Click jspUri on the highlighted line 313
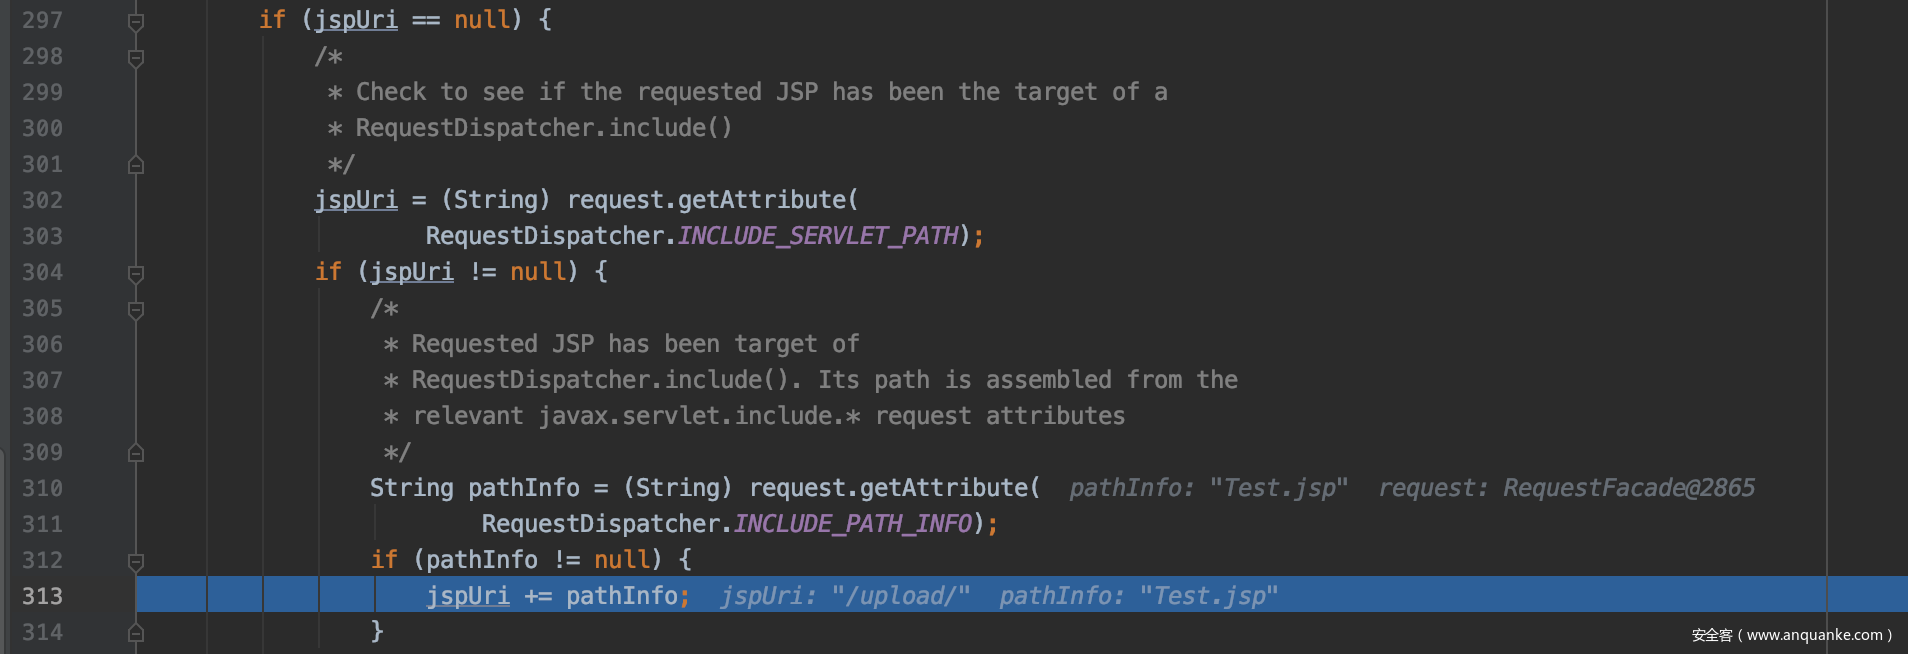This screenshot has width=1908, height=654. pyautogui.click(x=467, y=596)
